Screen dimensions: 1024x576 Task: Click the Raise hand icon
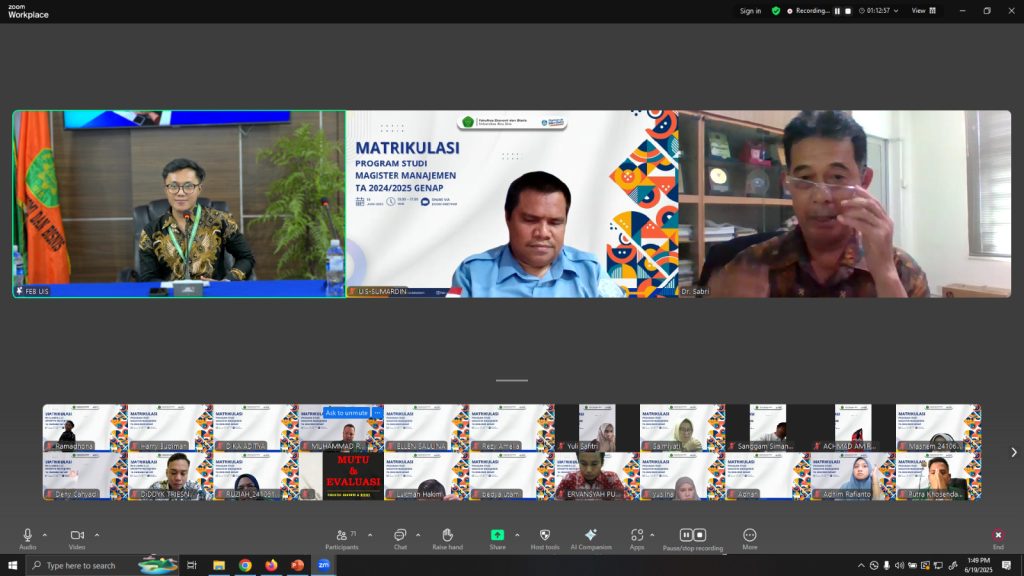[x=447, y=537]
